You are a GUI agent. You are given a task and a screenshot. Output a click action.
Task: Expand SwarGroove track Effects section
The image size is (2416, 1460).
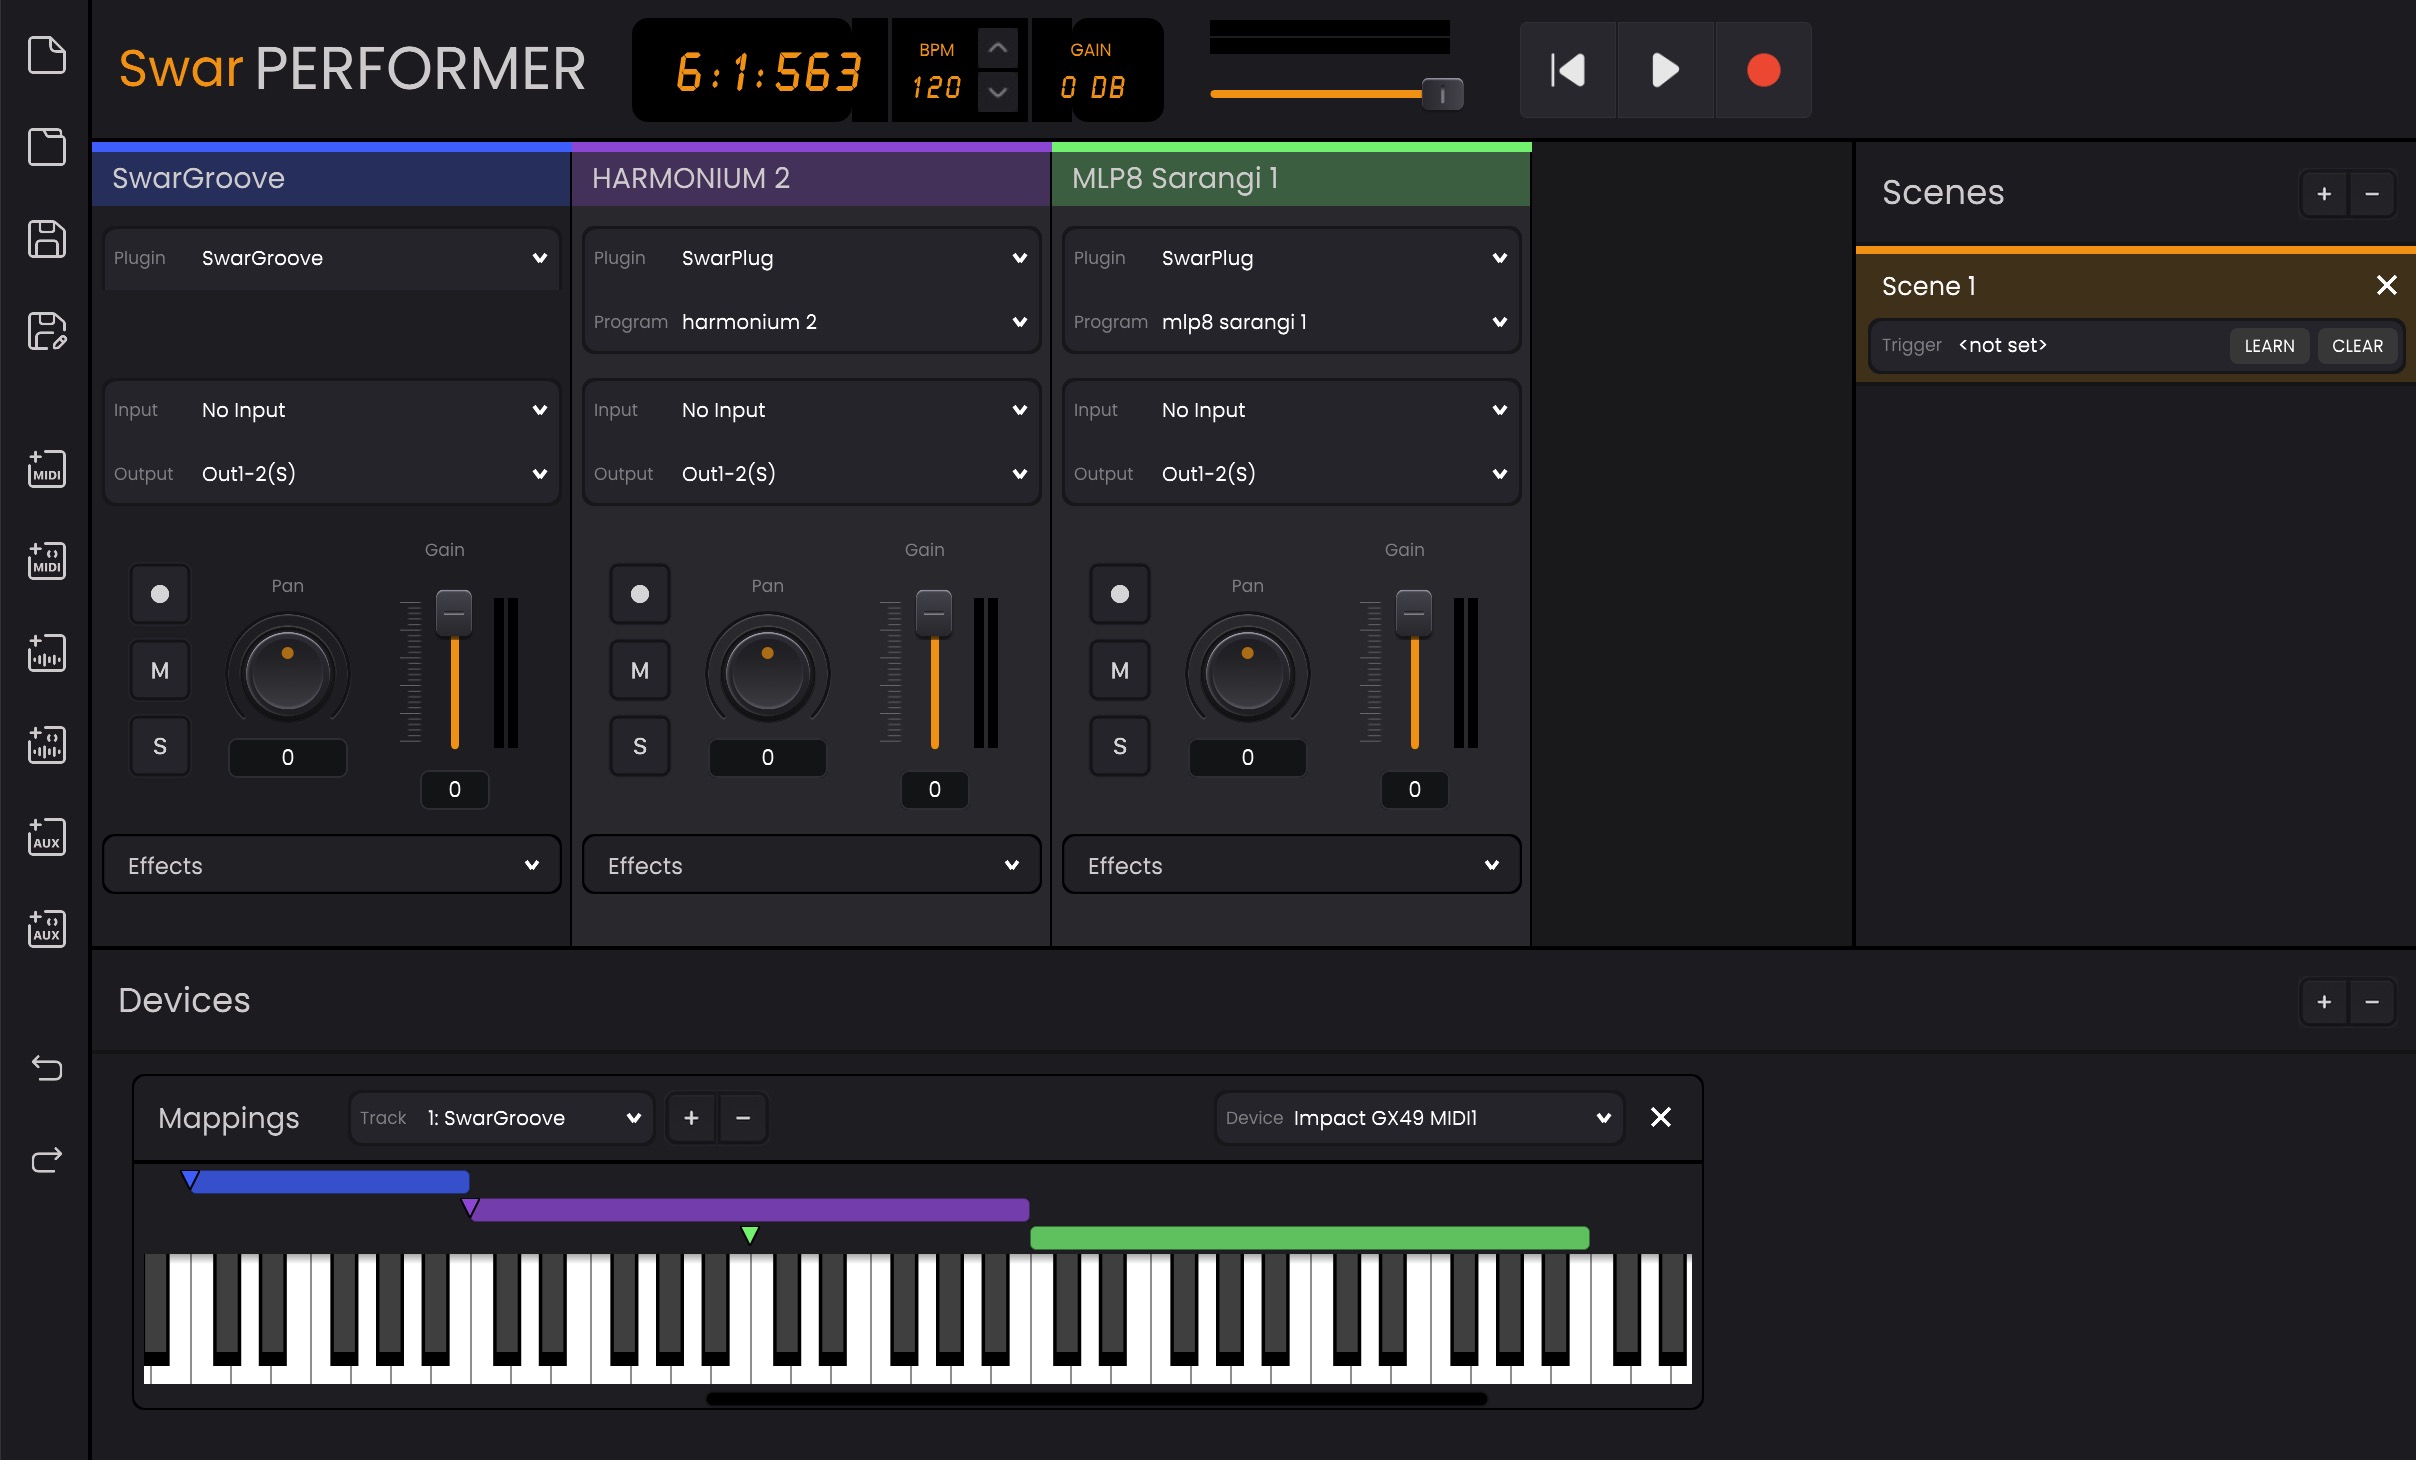click(x=331, y=865)
